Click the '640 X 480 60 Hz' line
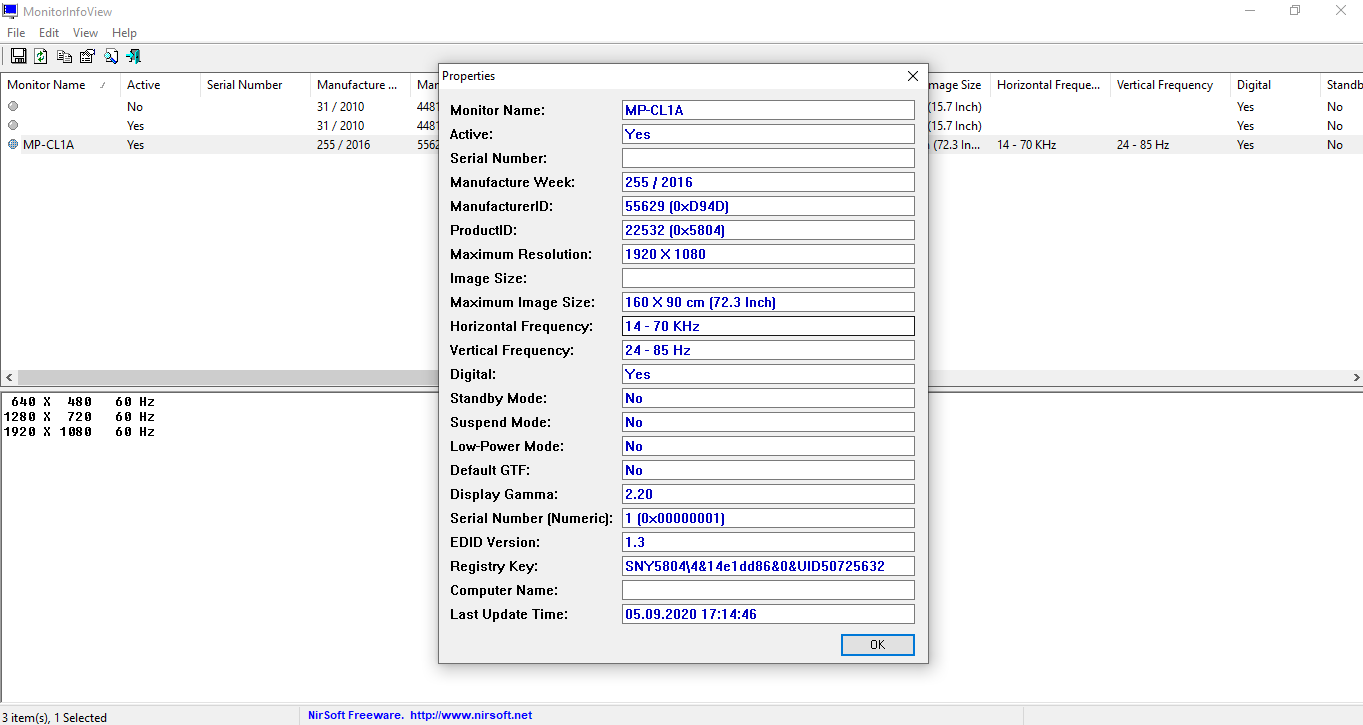Screen dimensions: 1363x725 [83, 402]
